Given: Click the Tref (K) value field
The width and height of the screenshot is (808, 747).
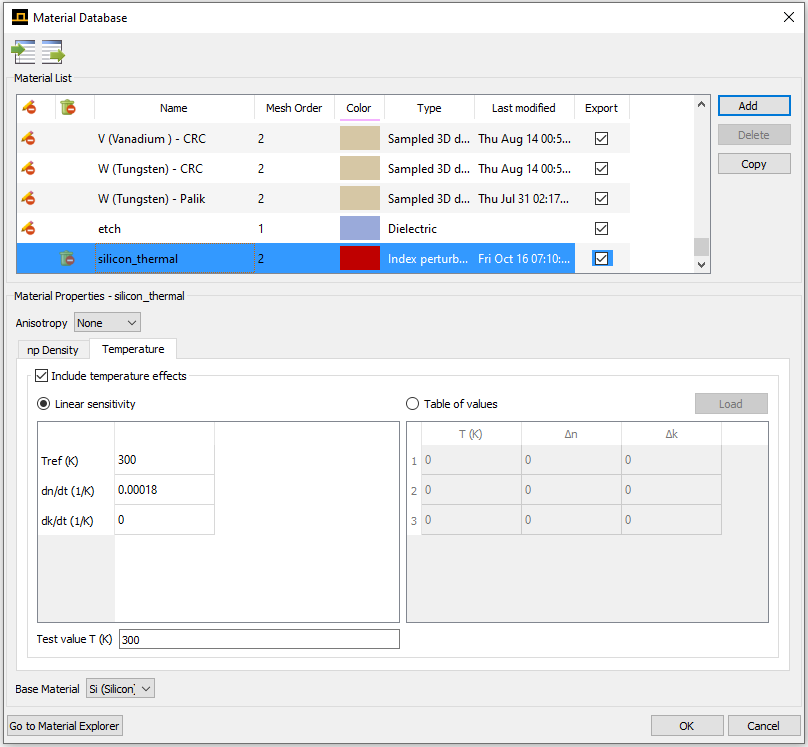Looking at the screenshot, I should 164,460.
